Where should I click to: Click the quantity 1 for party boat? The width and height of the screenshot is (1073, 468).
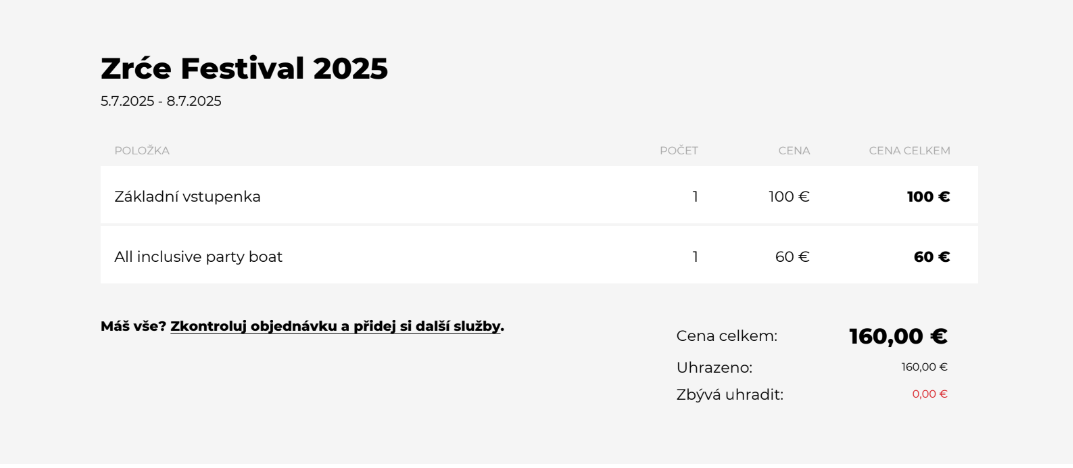click(695, 257)
